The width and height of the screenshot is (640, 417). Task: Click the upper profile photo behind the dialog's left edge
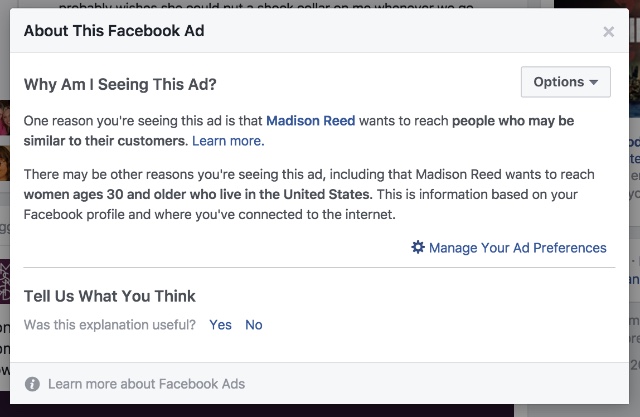coord(4,118)
